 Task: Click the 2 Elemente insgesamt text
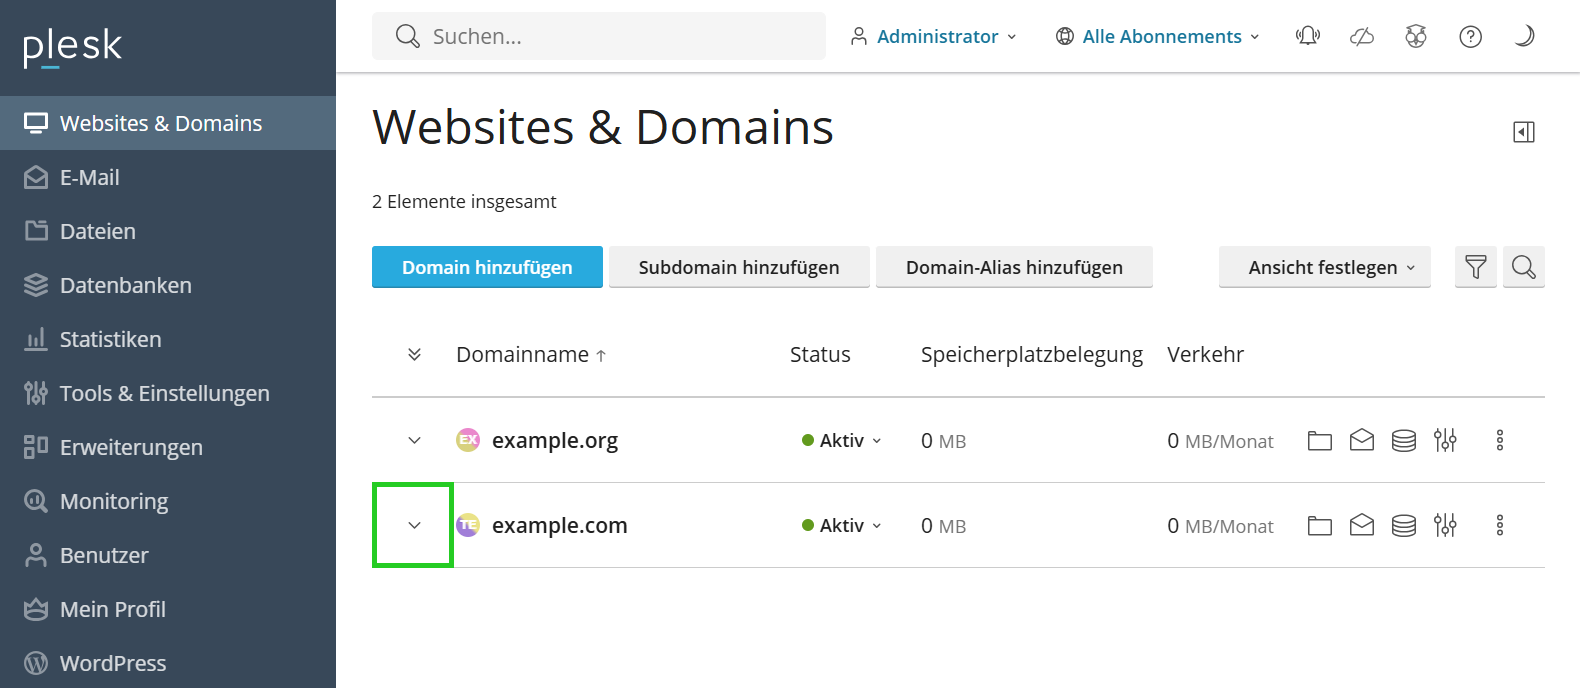pyautogui.click(x=464, y=202)
